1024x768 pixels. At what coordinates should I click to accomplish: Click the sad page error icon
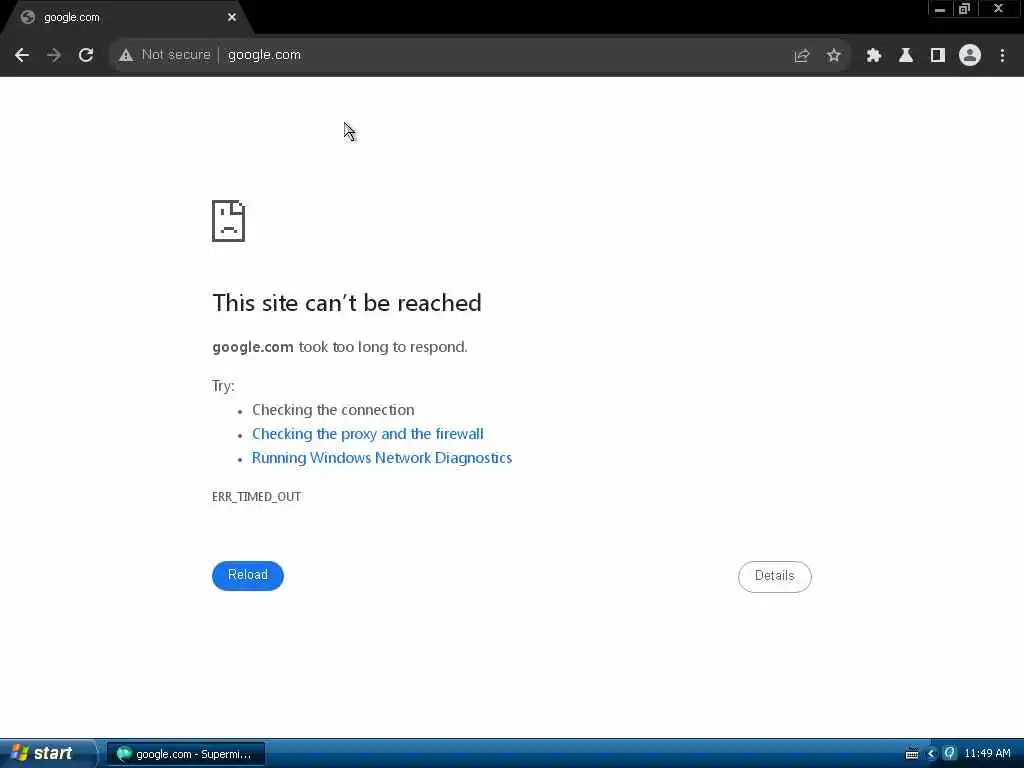click(229, 221)
